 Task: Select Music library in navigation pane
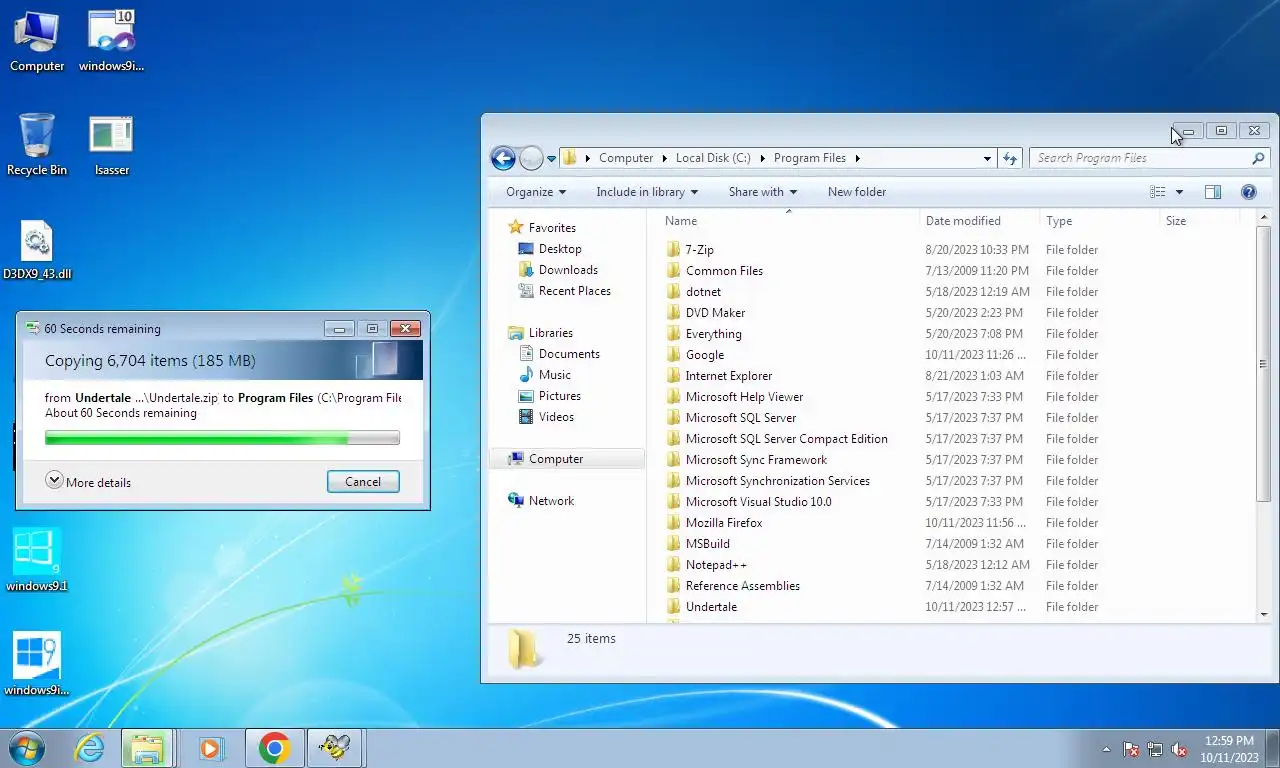(554, 374)
